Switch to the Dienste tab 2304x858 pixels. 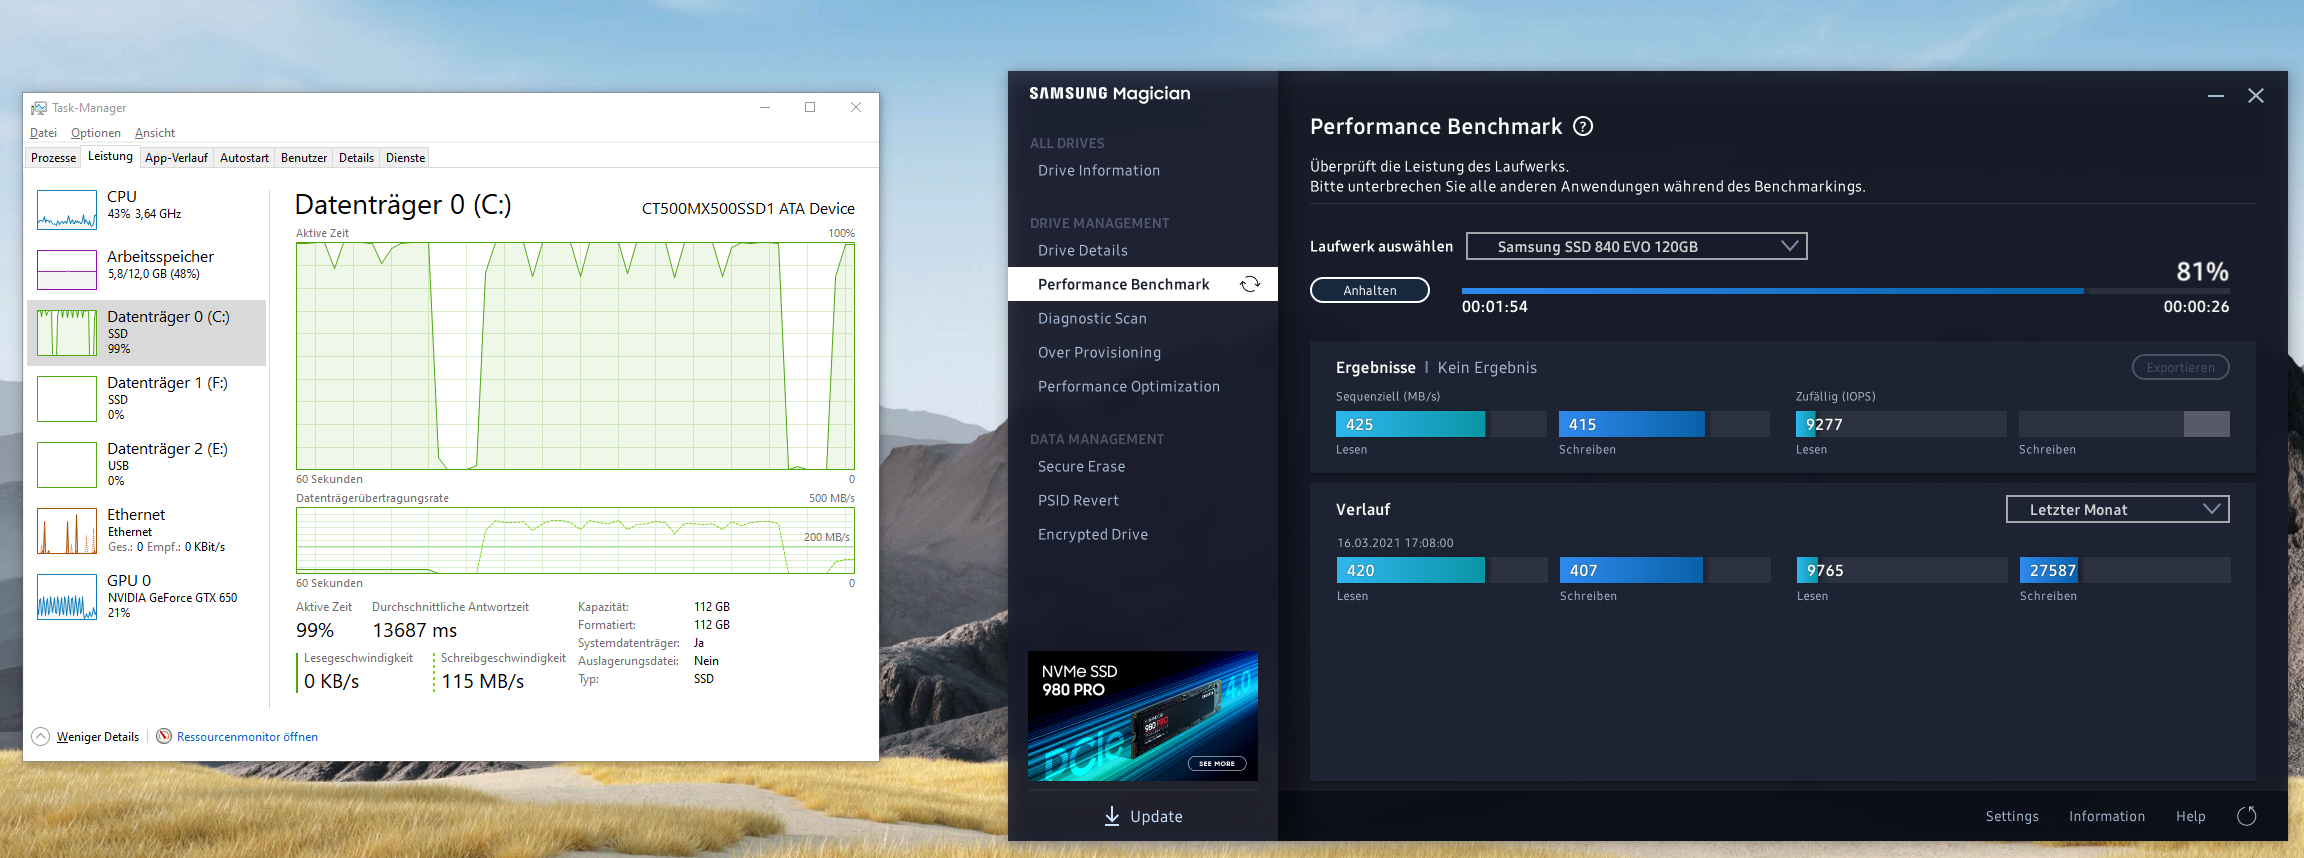coord(405,158)
